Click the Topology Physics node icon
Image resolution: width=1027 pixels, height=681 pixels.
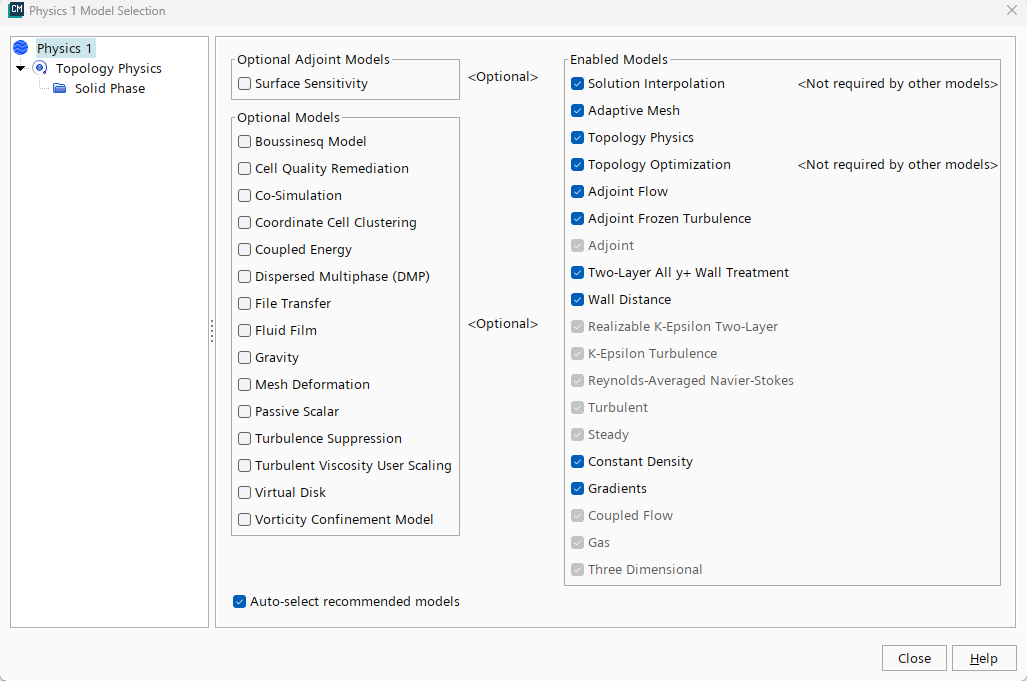(x=40, y=68)
